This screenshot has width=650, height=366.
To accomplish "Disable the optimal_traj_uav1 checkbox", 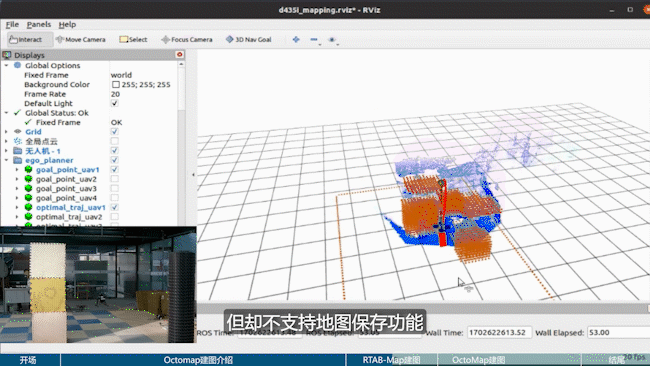I will [x=115, y=207].
